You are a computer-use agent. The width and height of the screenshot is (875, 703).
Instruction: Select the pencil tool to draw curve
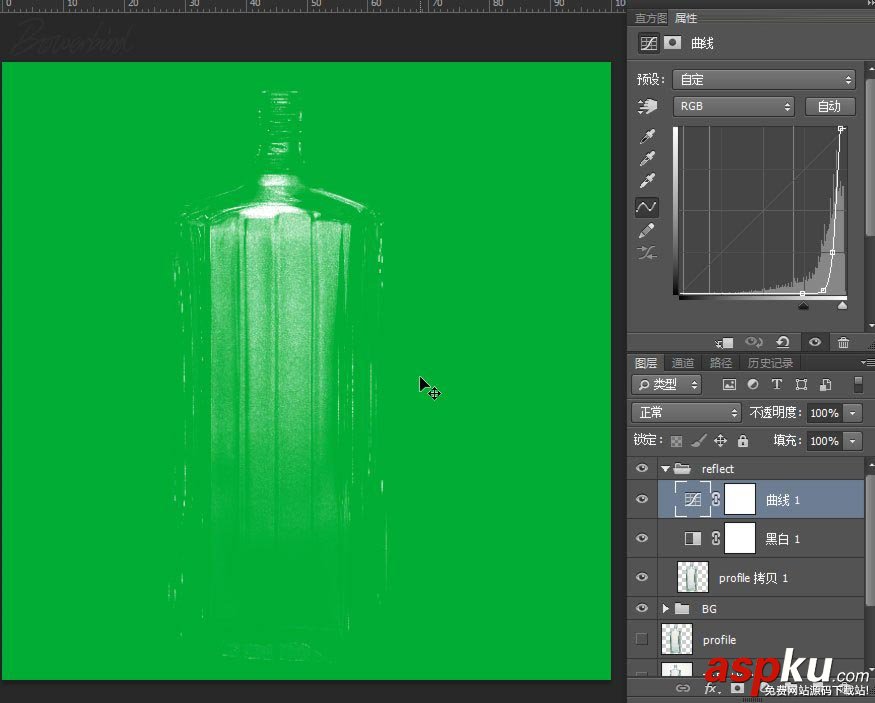[x=647, y=229]
